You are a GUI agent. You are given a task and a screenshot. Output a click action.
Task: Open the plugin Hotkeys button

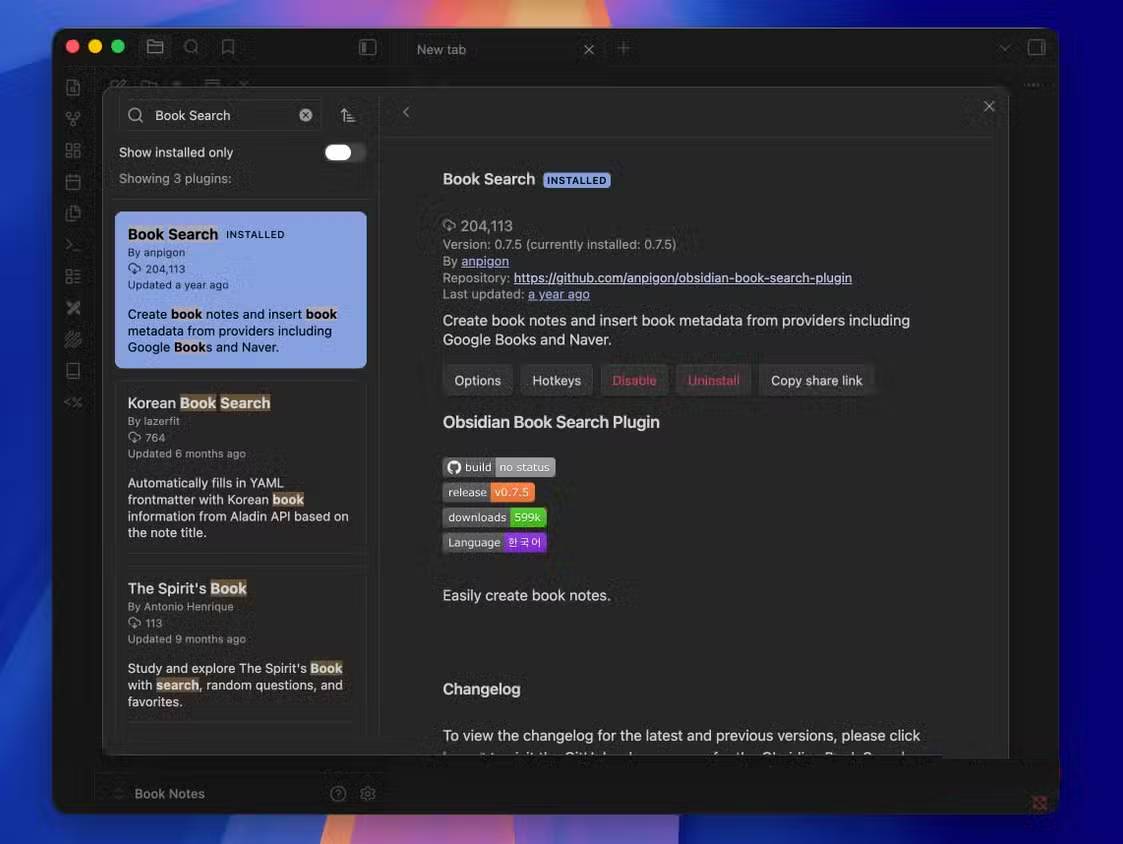coord(556,380)
